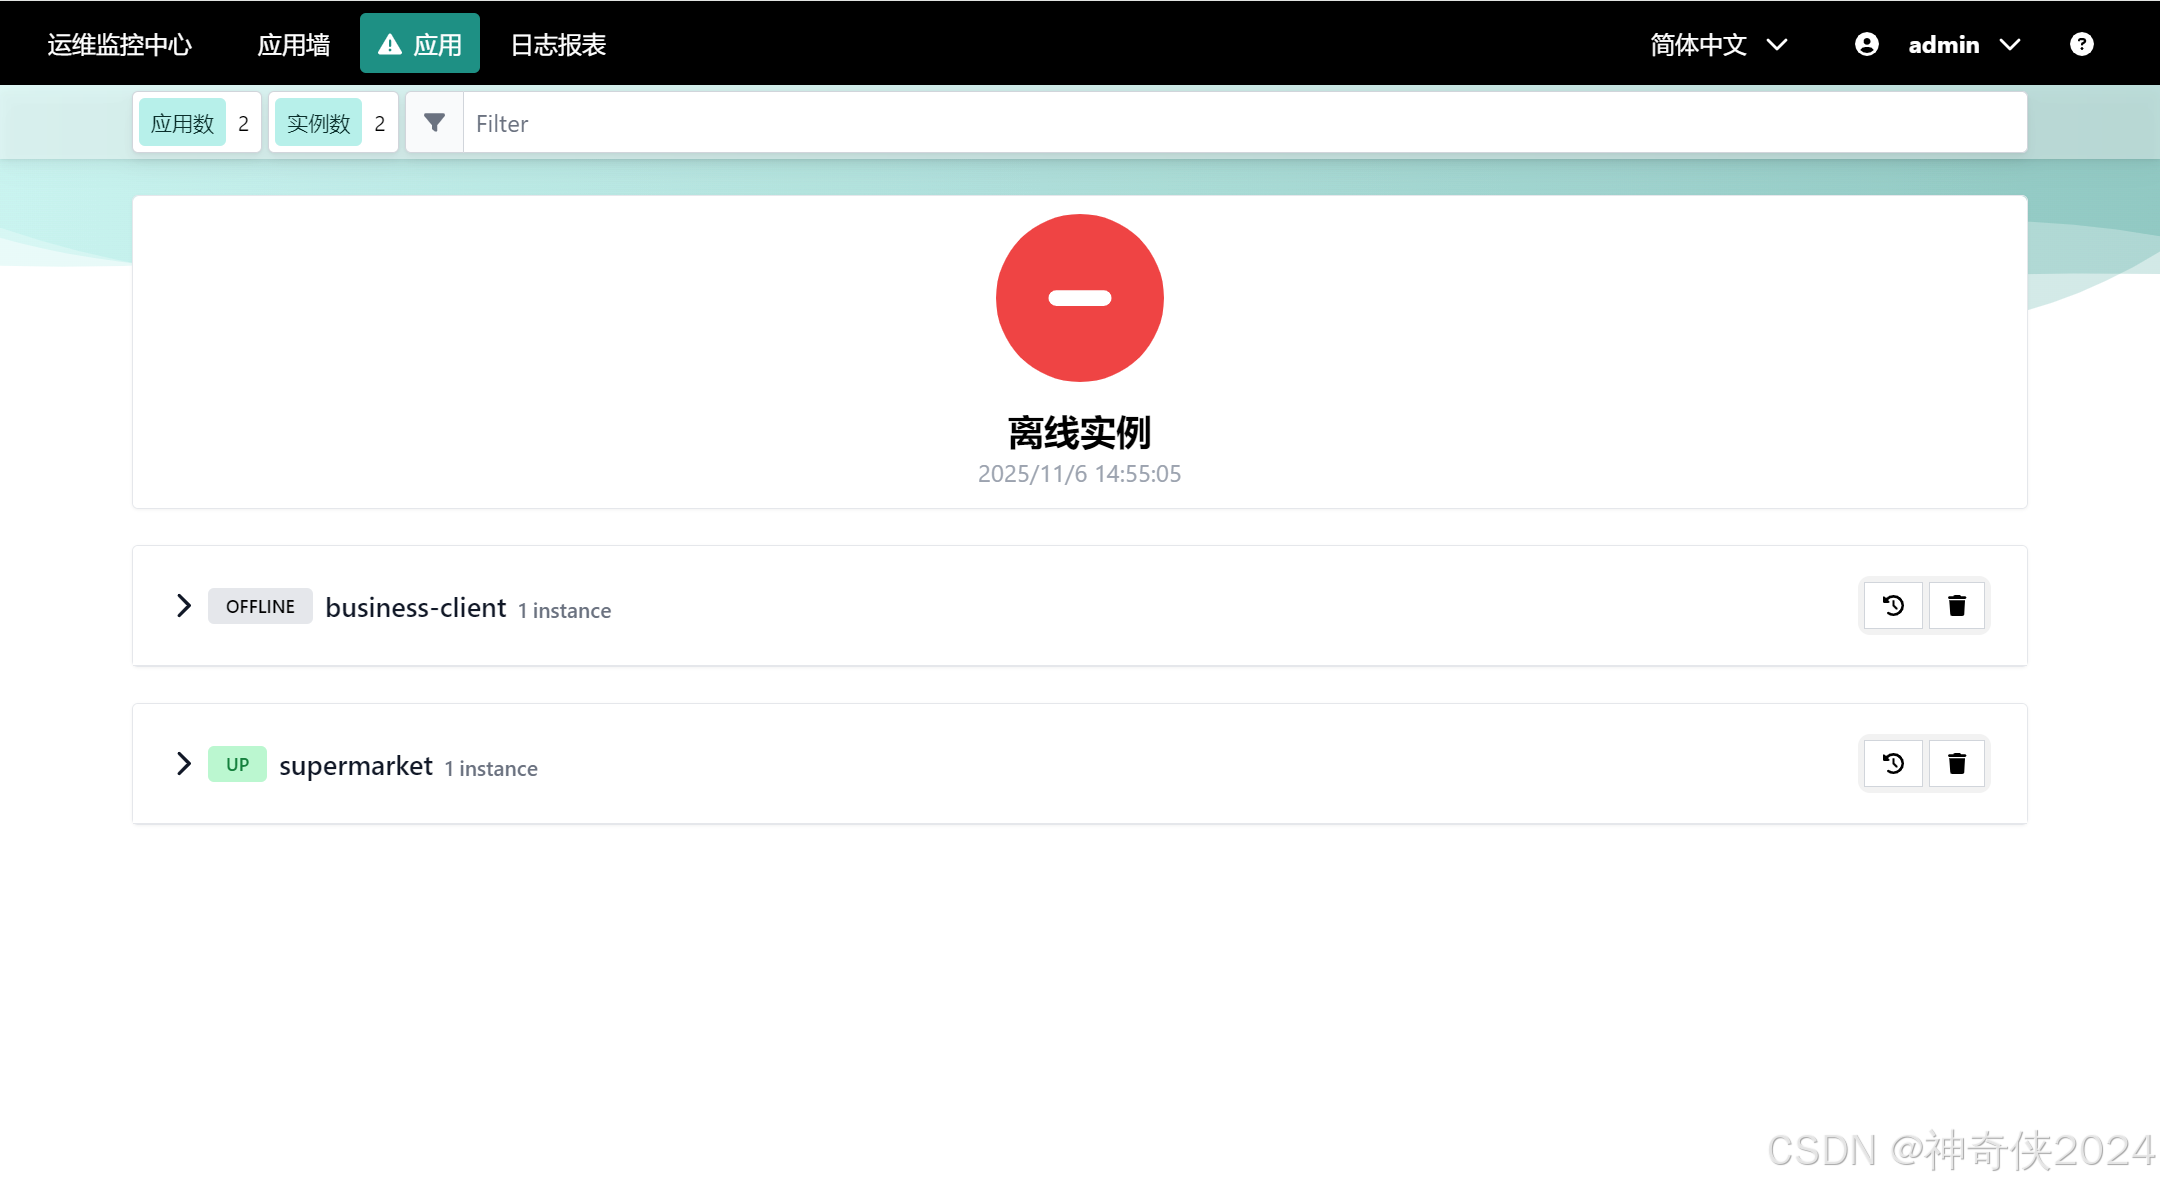The image size is (2160, 1187).
Task: Click the help question mark icon
Action: pos(2081,44)
